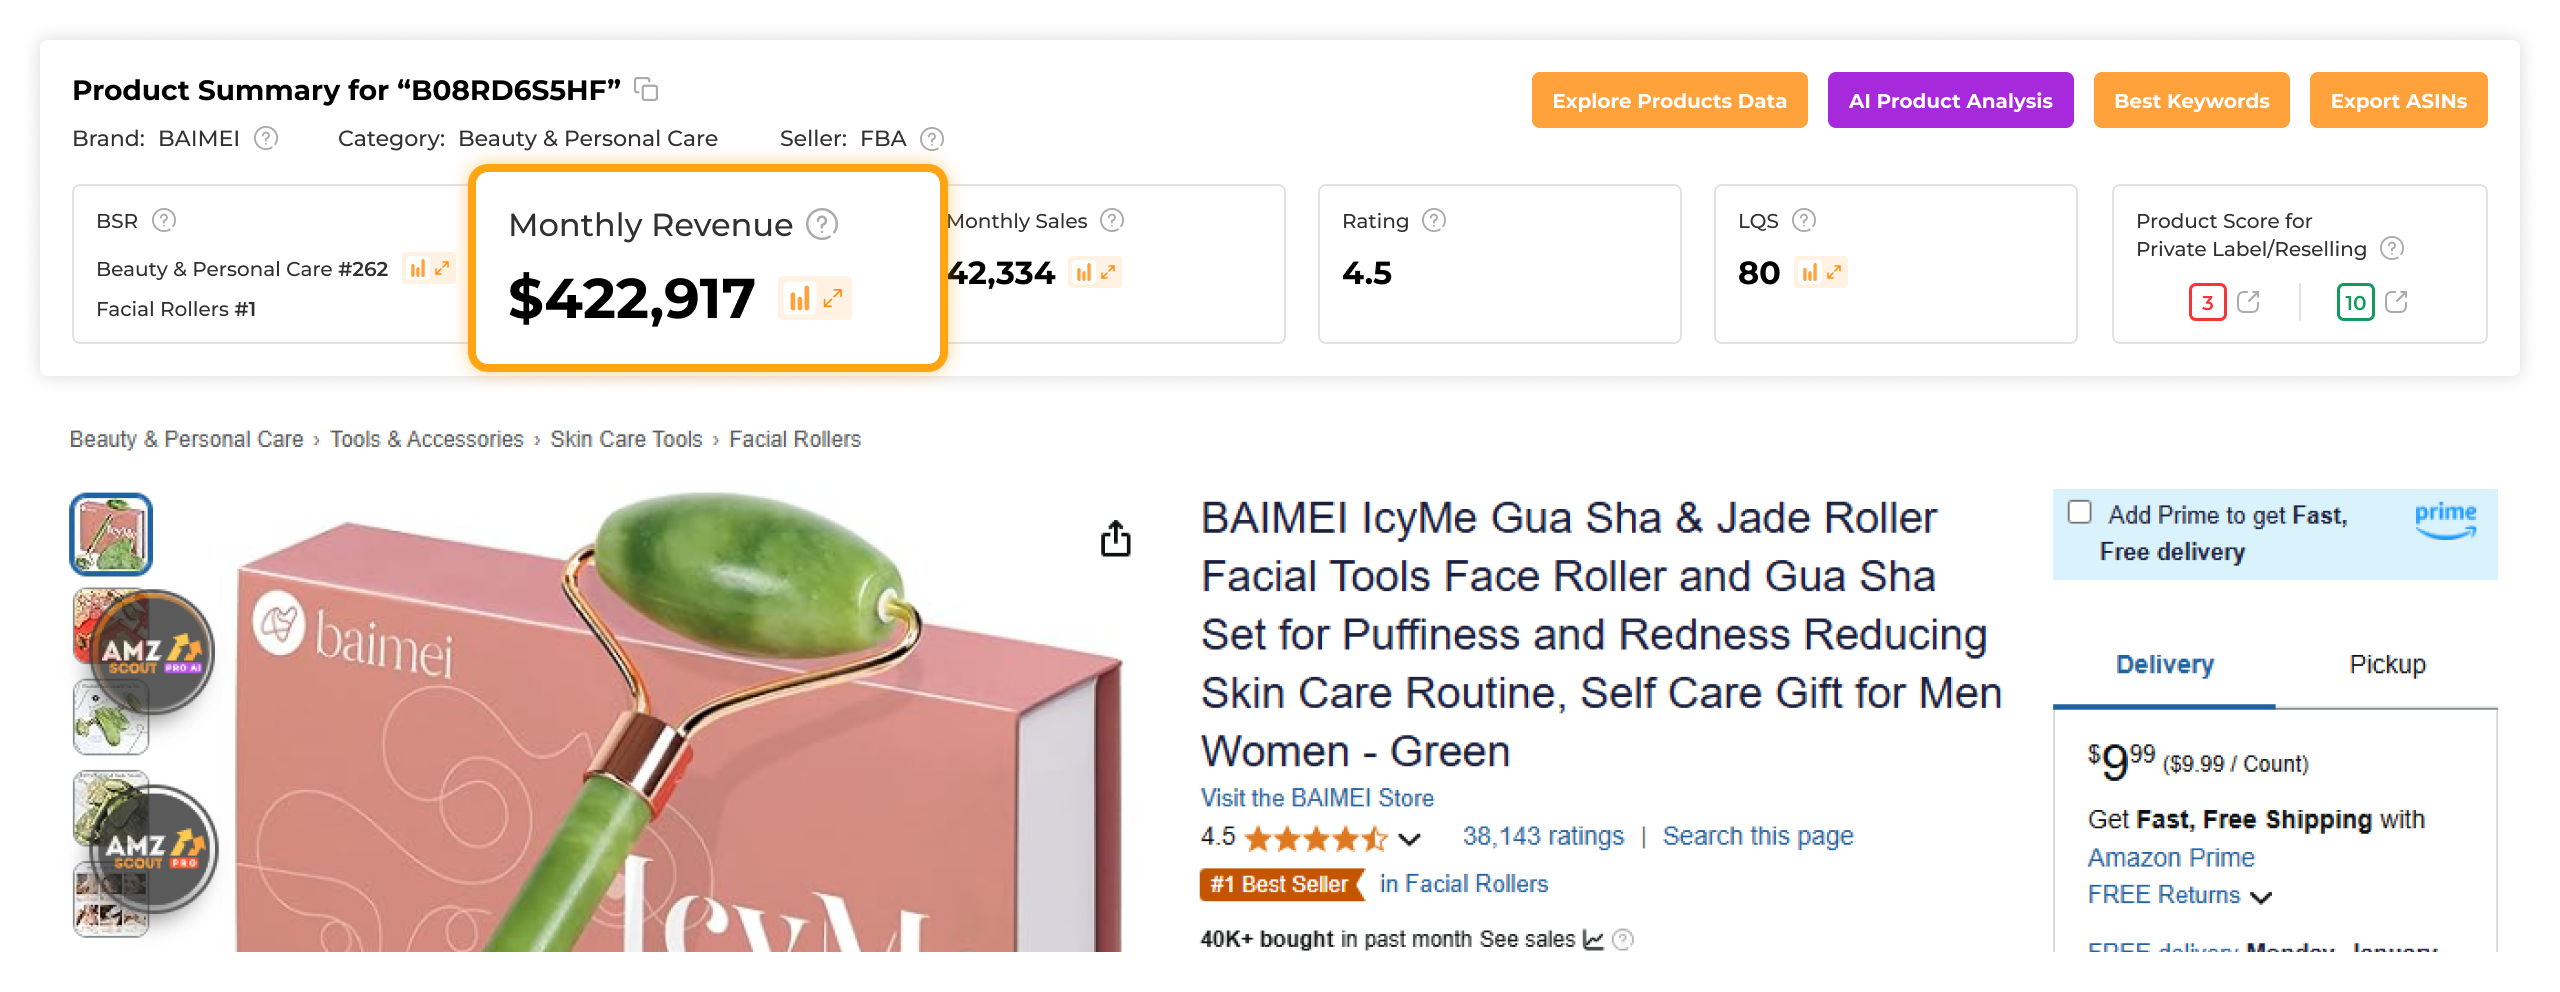Click the Seller FBA info icon

pyautogui.click(x=931, y=139)
